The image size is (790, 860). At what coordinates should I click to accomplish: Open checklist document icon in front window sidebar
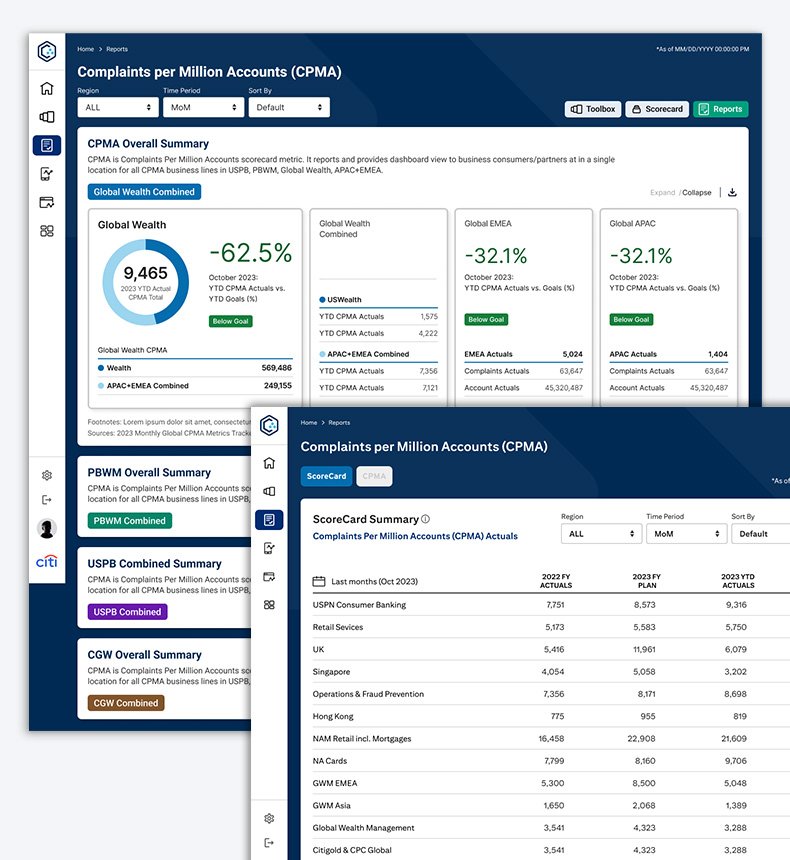[269, 548]
